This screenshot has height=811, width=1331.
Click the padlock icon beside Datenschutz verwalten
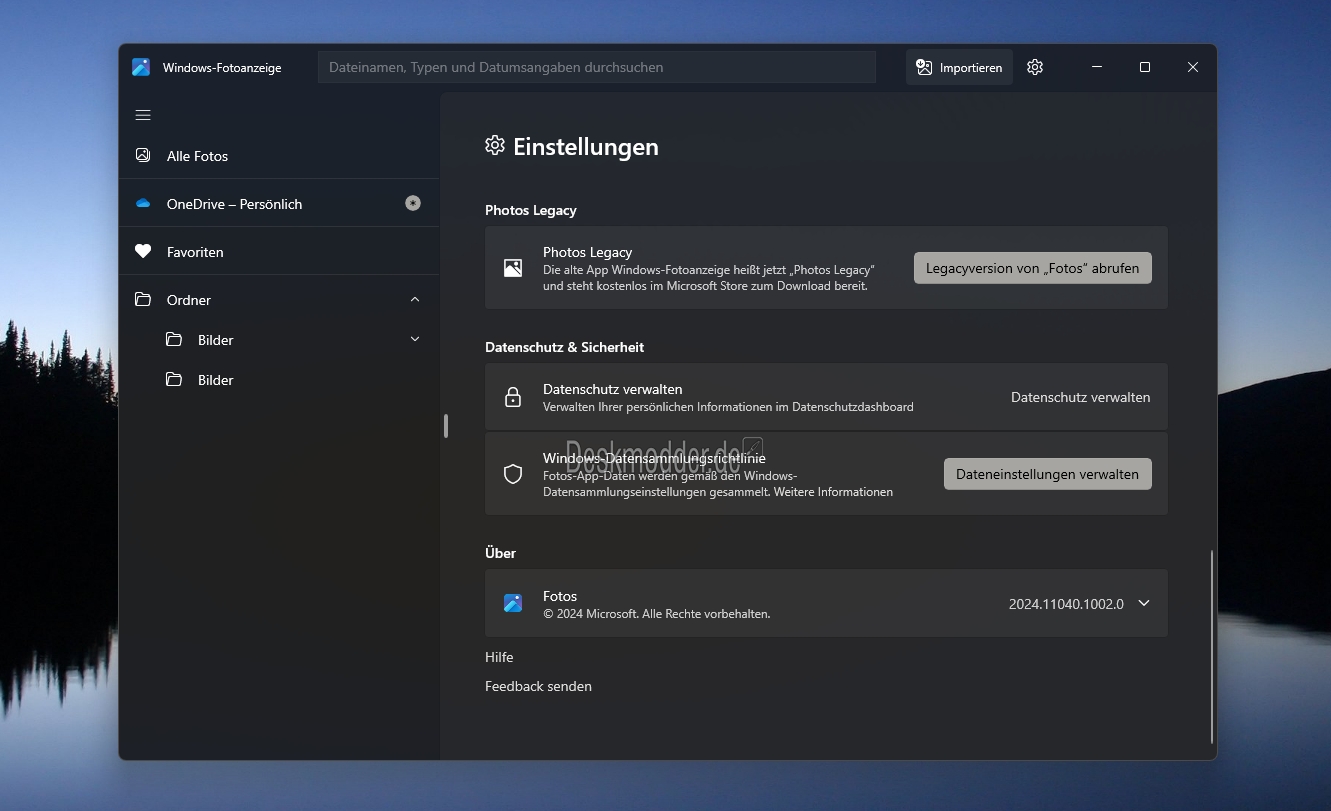(513, 397)
